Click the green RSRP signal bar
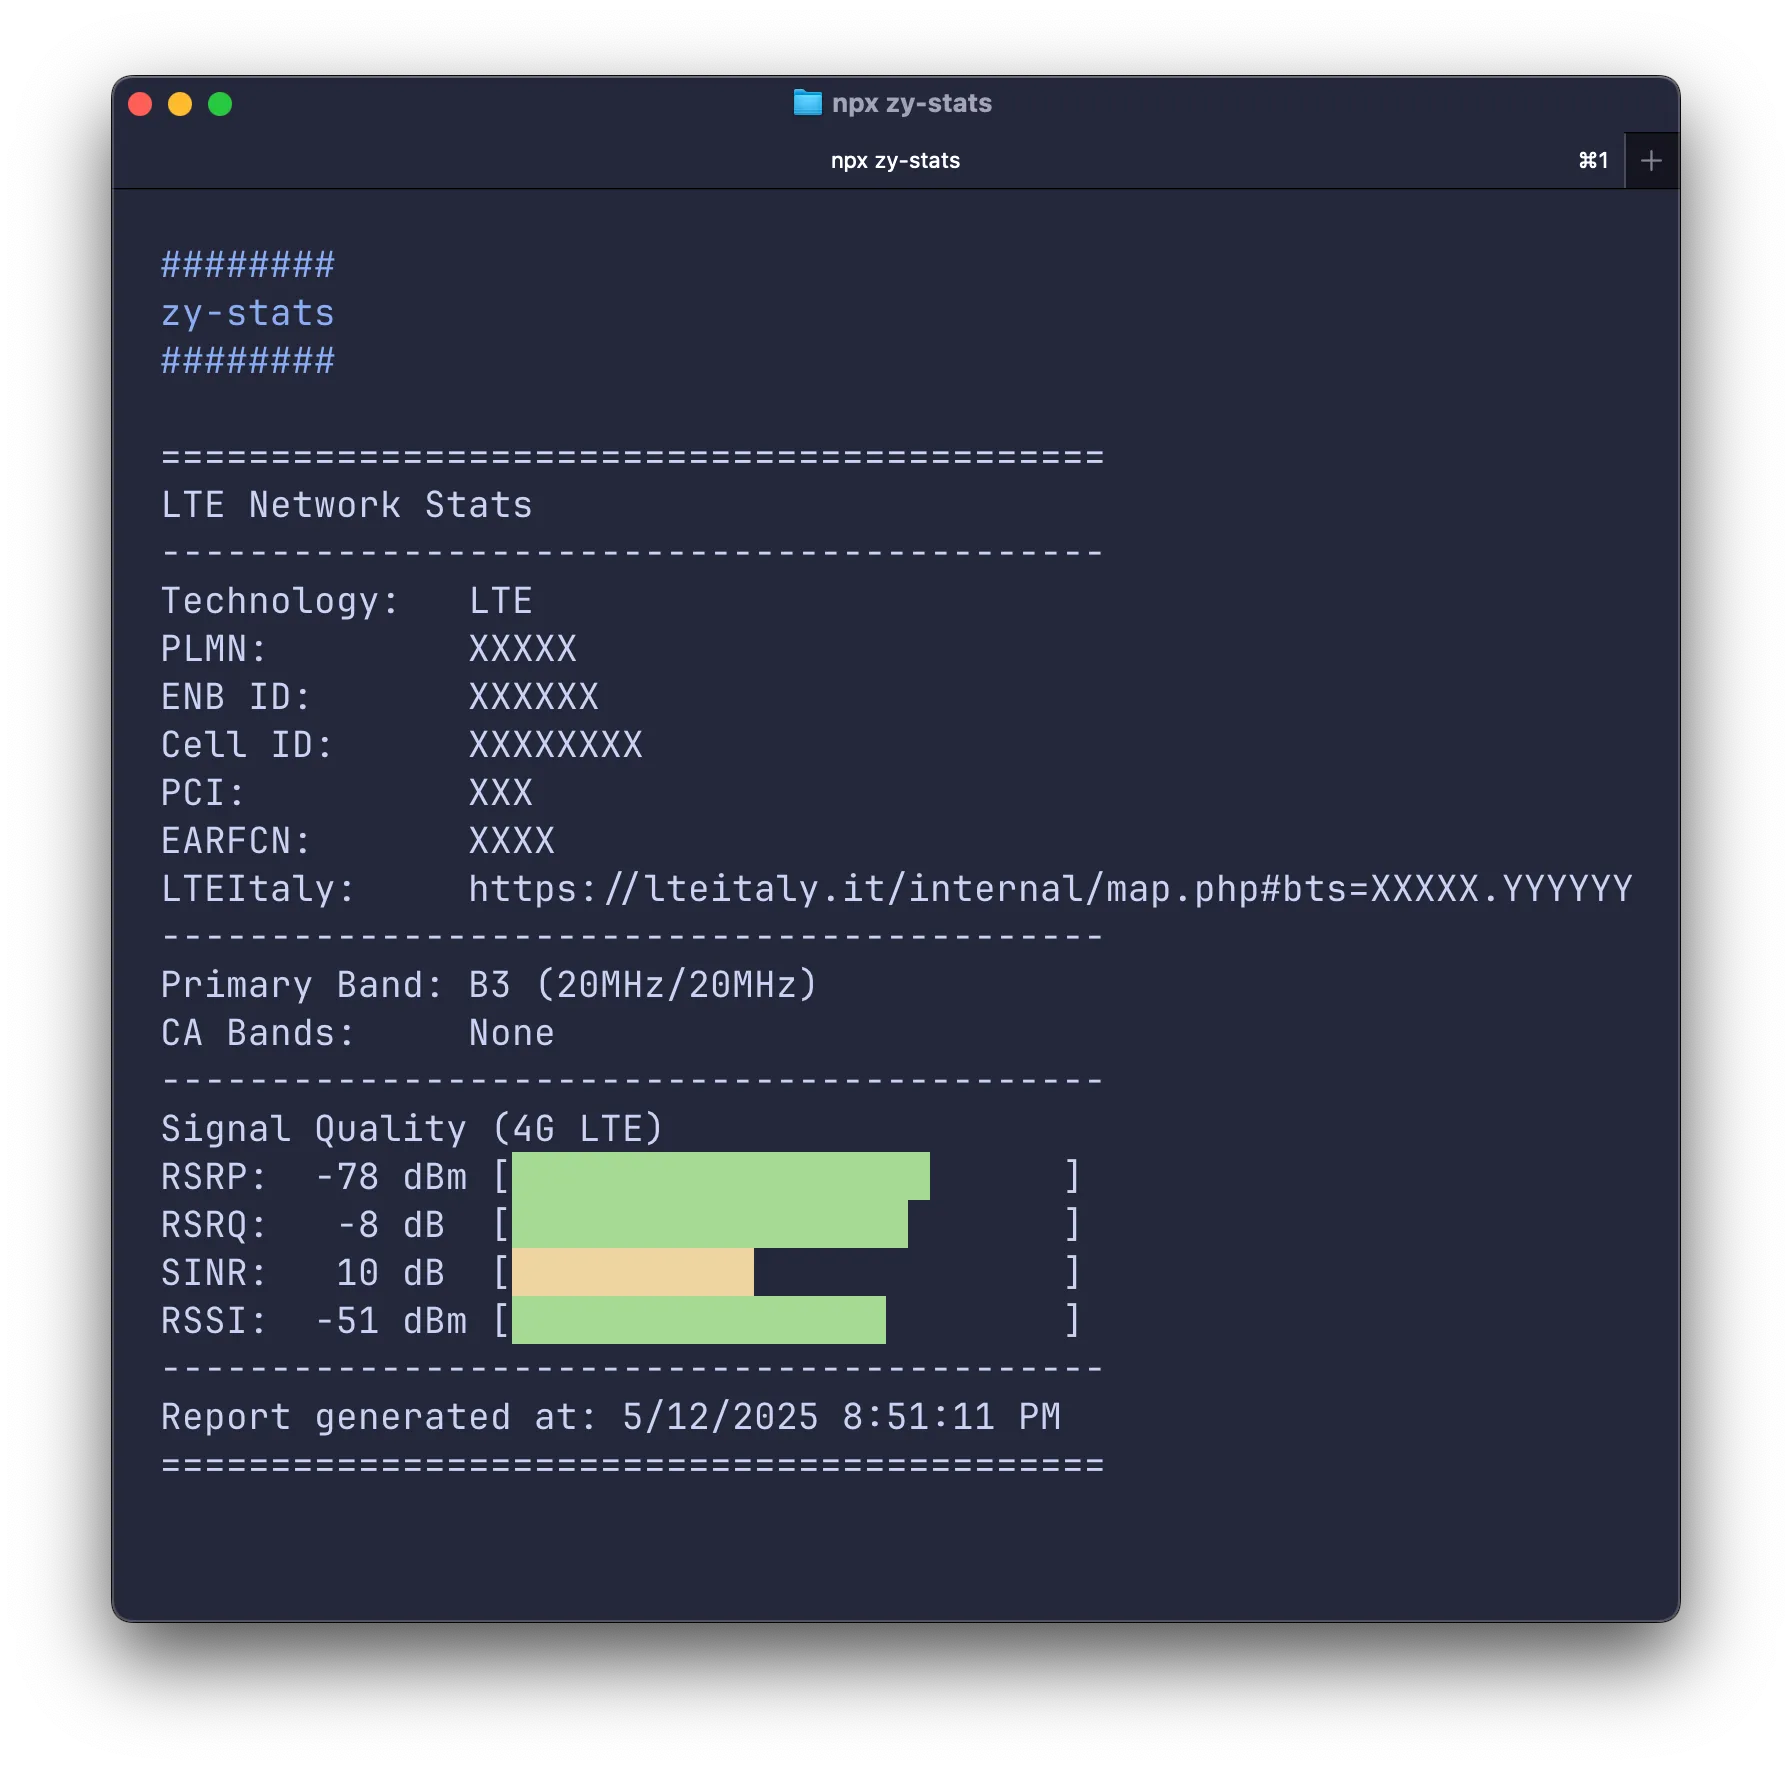The image size is (1792, 1770). tap(720, 1176)
